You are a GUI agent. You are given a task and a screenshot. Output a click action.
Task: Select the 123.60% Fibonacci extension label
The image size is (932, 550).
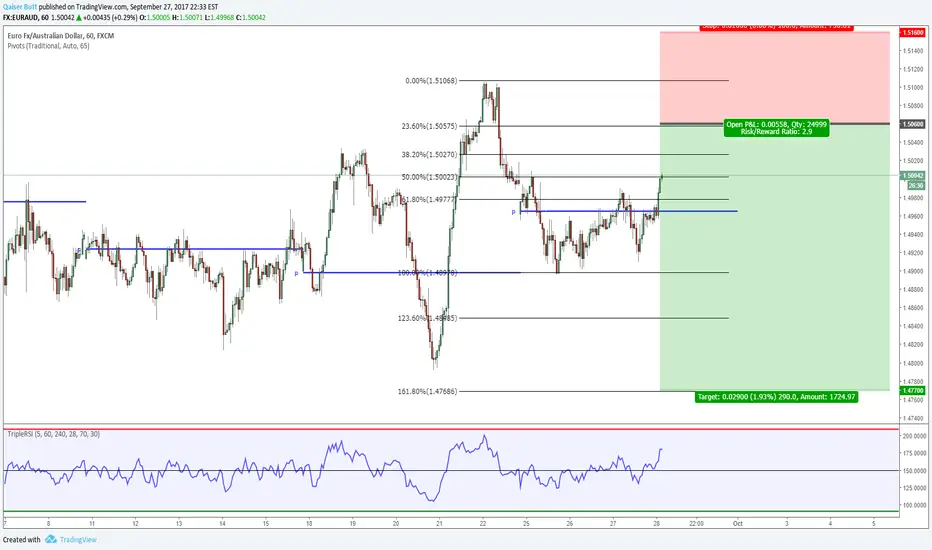(x=427, y=318)
